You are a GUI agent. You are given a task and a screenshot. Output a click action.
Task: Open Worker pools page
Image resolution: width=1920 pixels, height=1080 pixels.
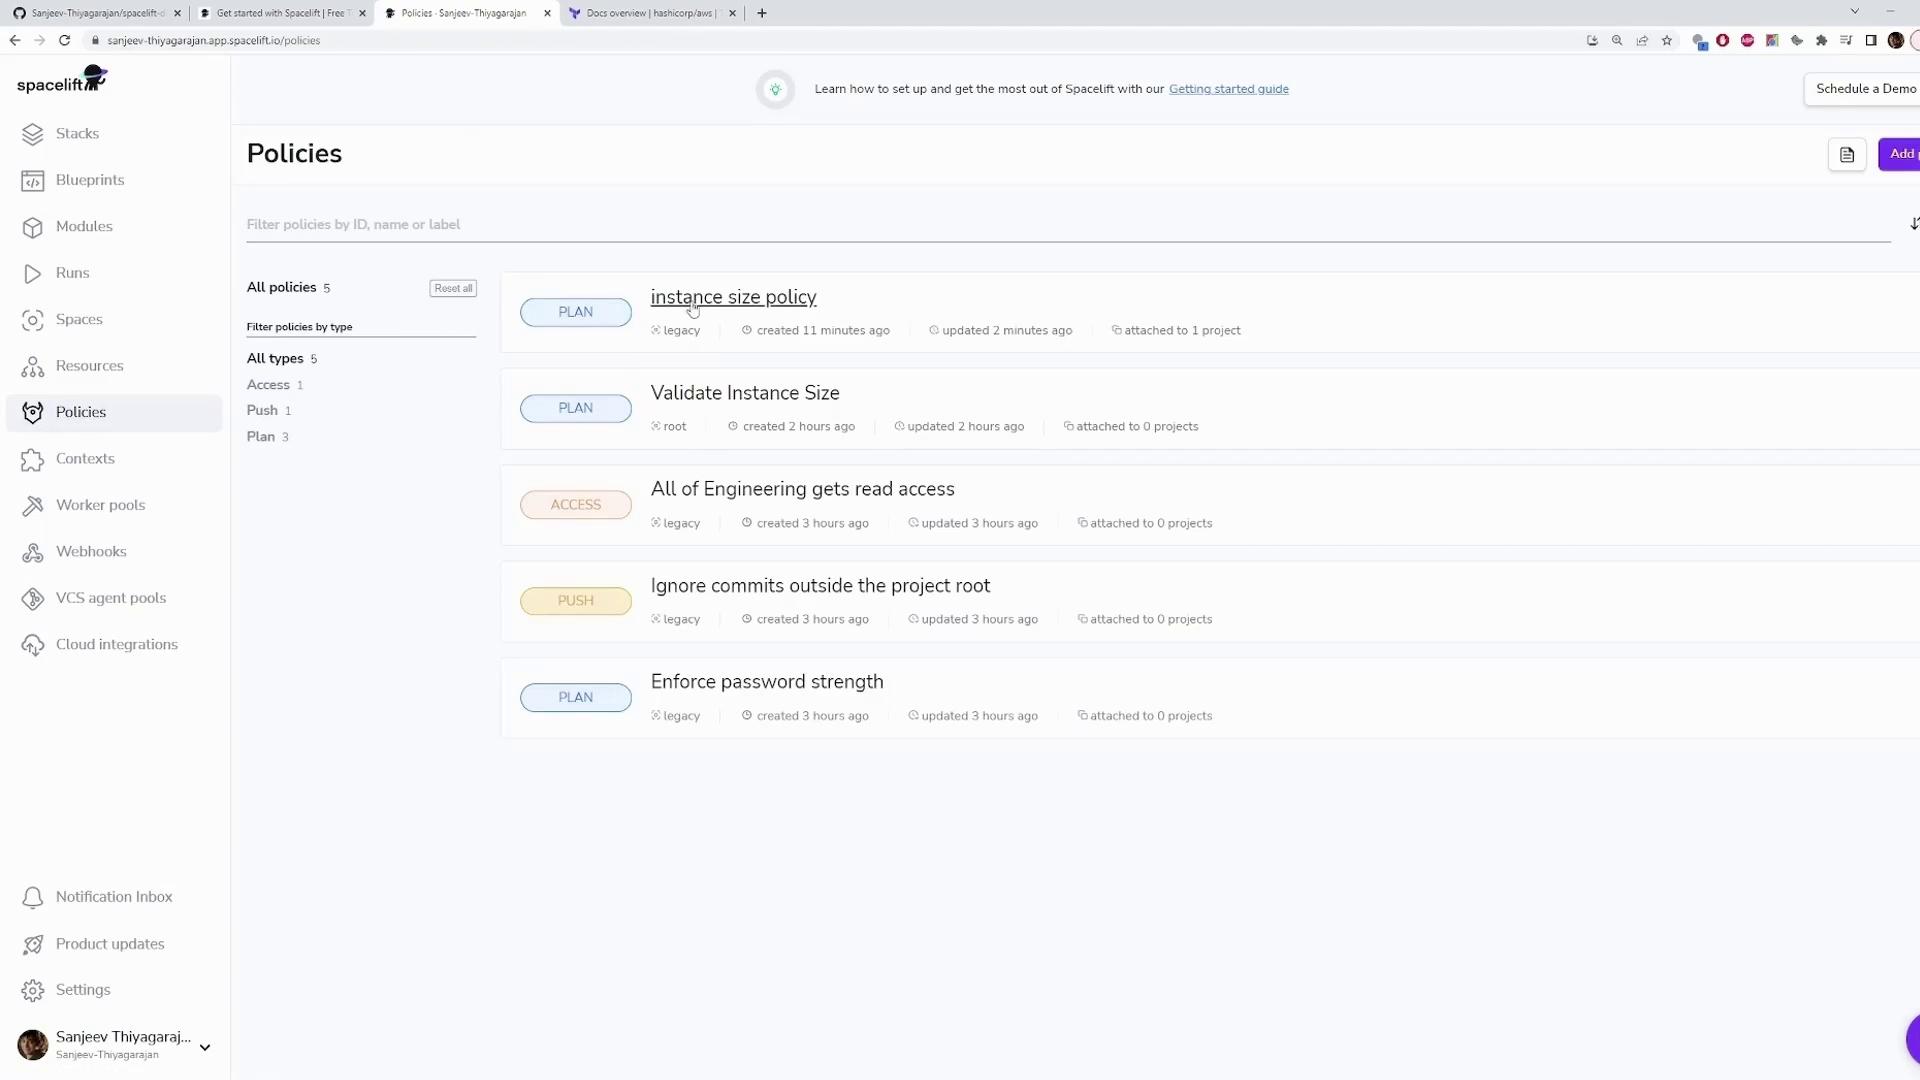(x=100, y=505)
